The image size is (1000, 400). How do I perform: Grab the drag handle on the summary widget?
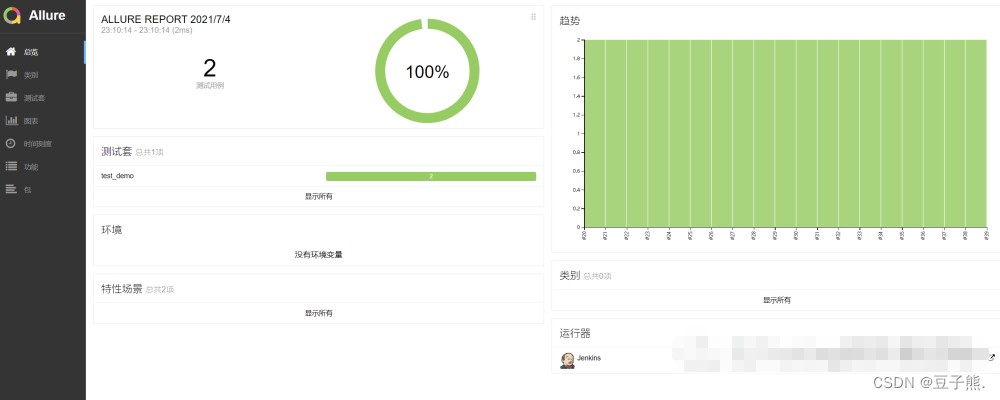[533, 17]
